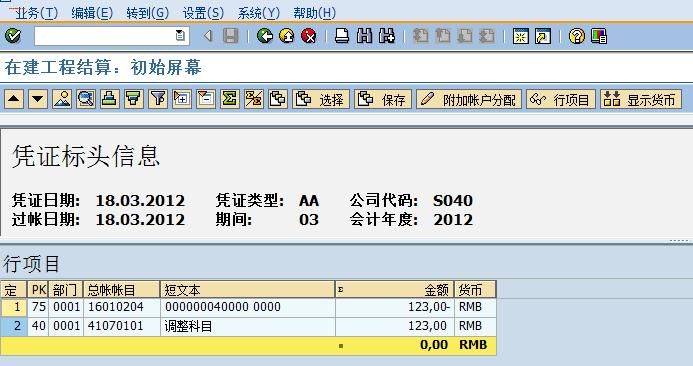Click the small grey left-triangle beside the command field
Image resolution: width=693 pixels, height=366 pixels.
point(208,36)
